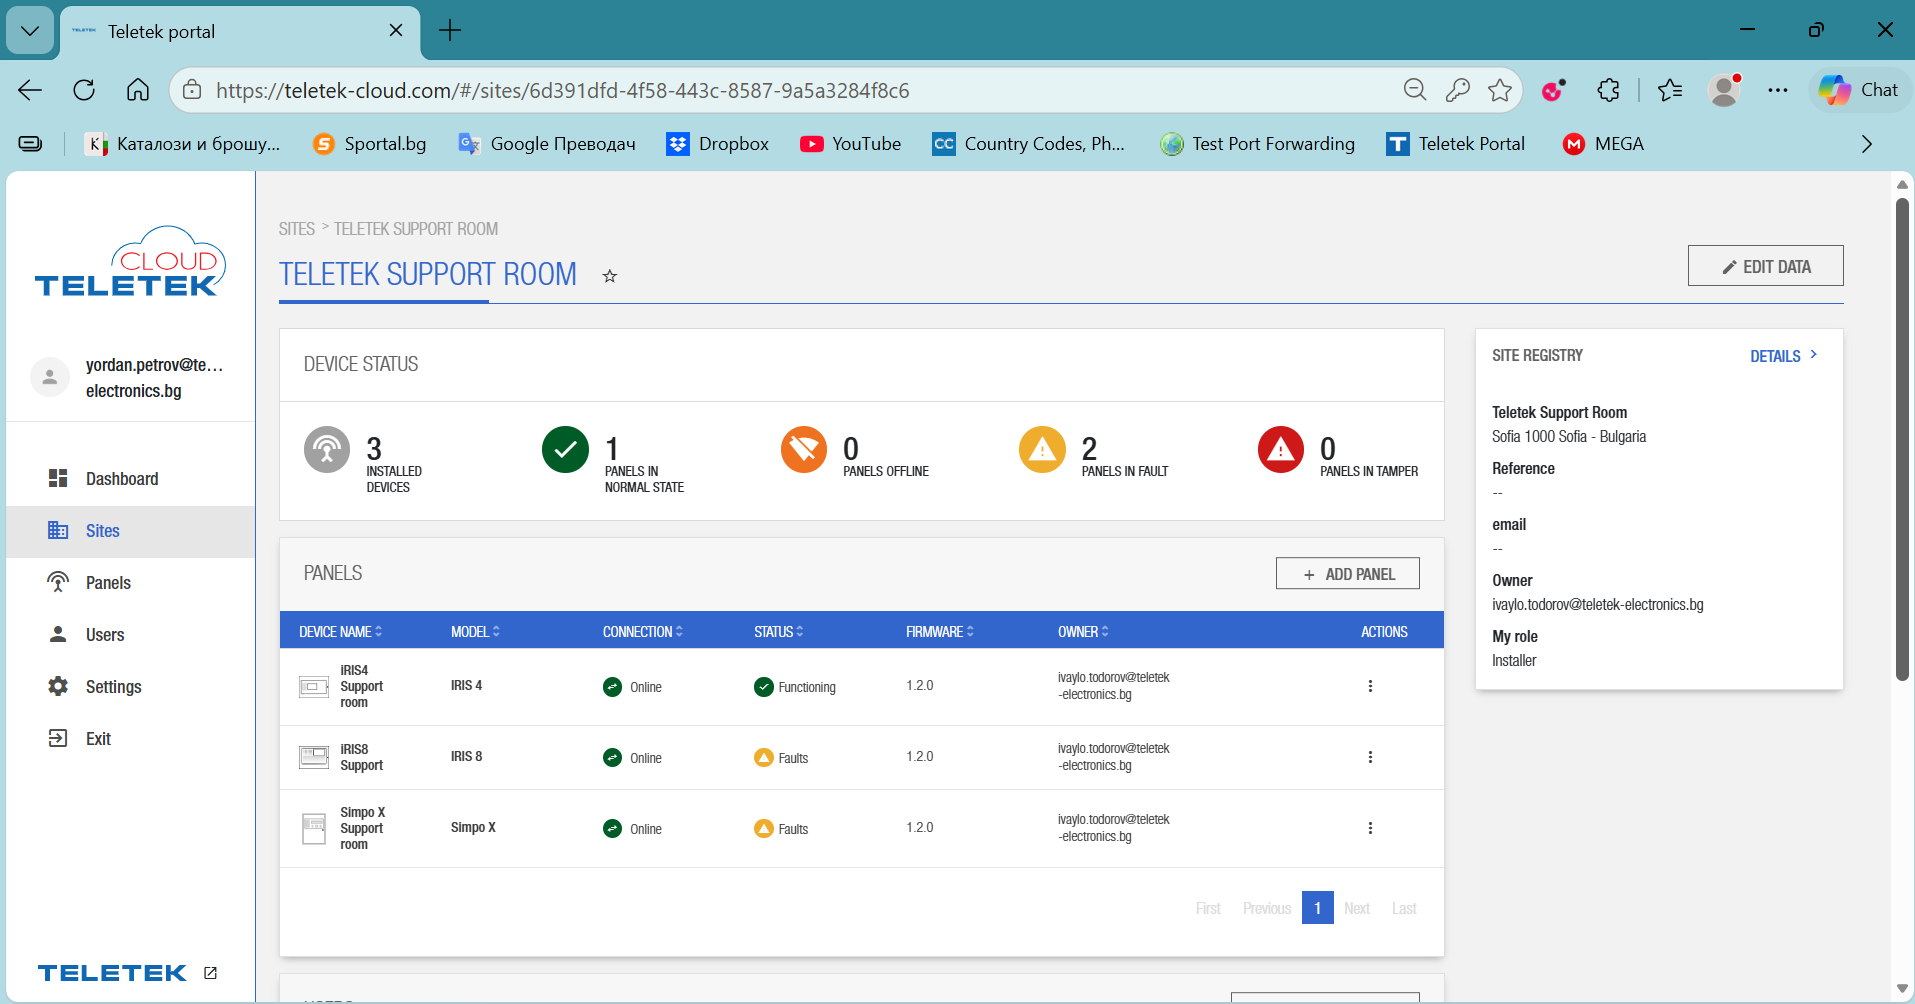This screenshot has width=1915, height=1004.
Task: Sort panels by Firmware column
Action: pyautogui.click(x=940, y=632)
